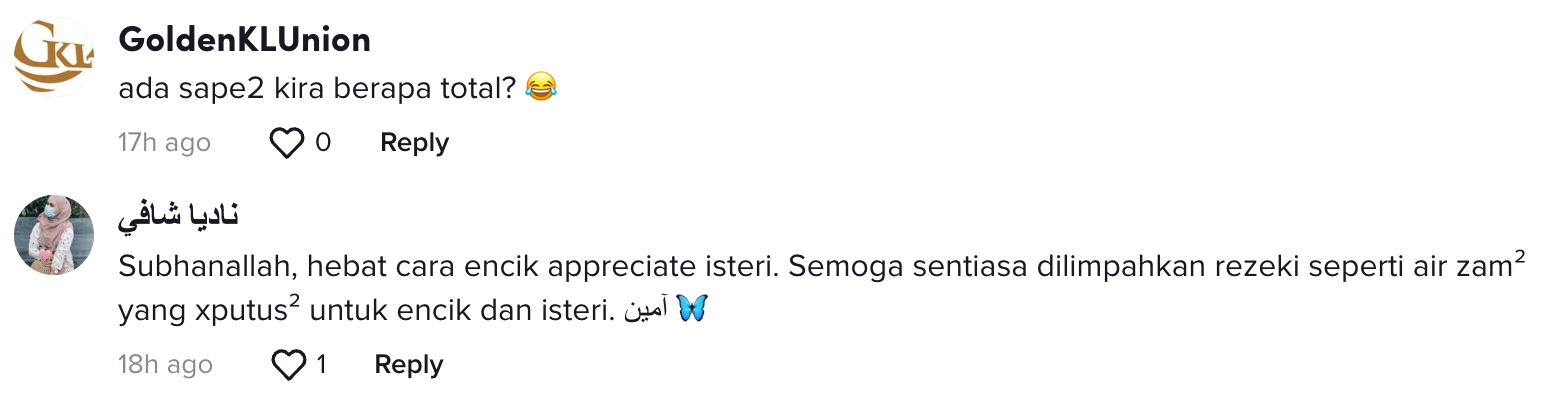Select the like count 1 beside the heart
This screenshot has width=1544, height=398.
coord(321,365)
